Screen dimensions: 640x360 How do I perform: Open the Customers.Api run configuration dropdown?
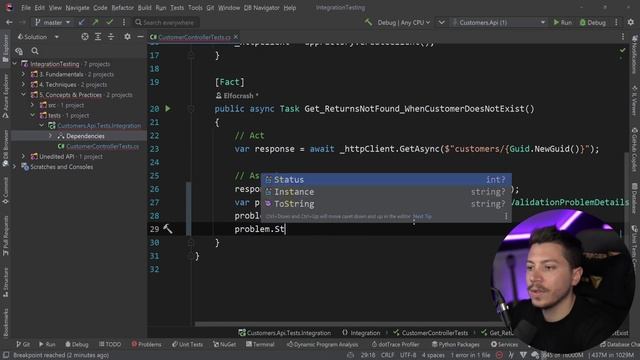(499, 22)
